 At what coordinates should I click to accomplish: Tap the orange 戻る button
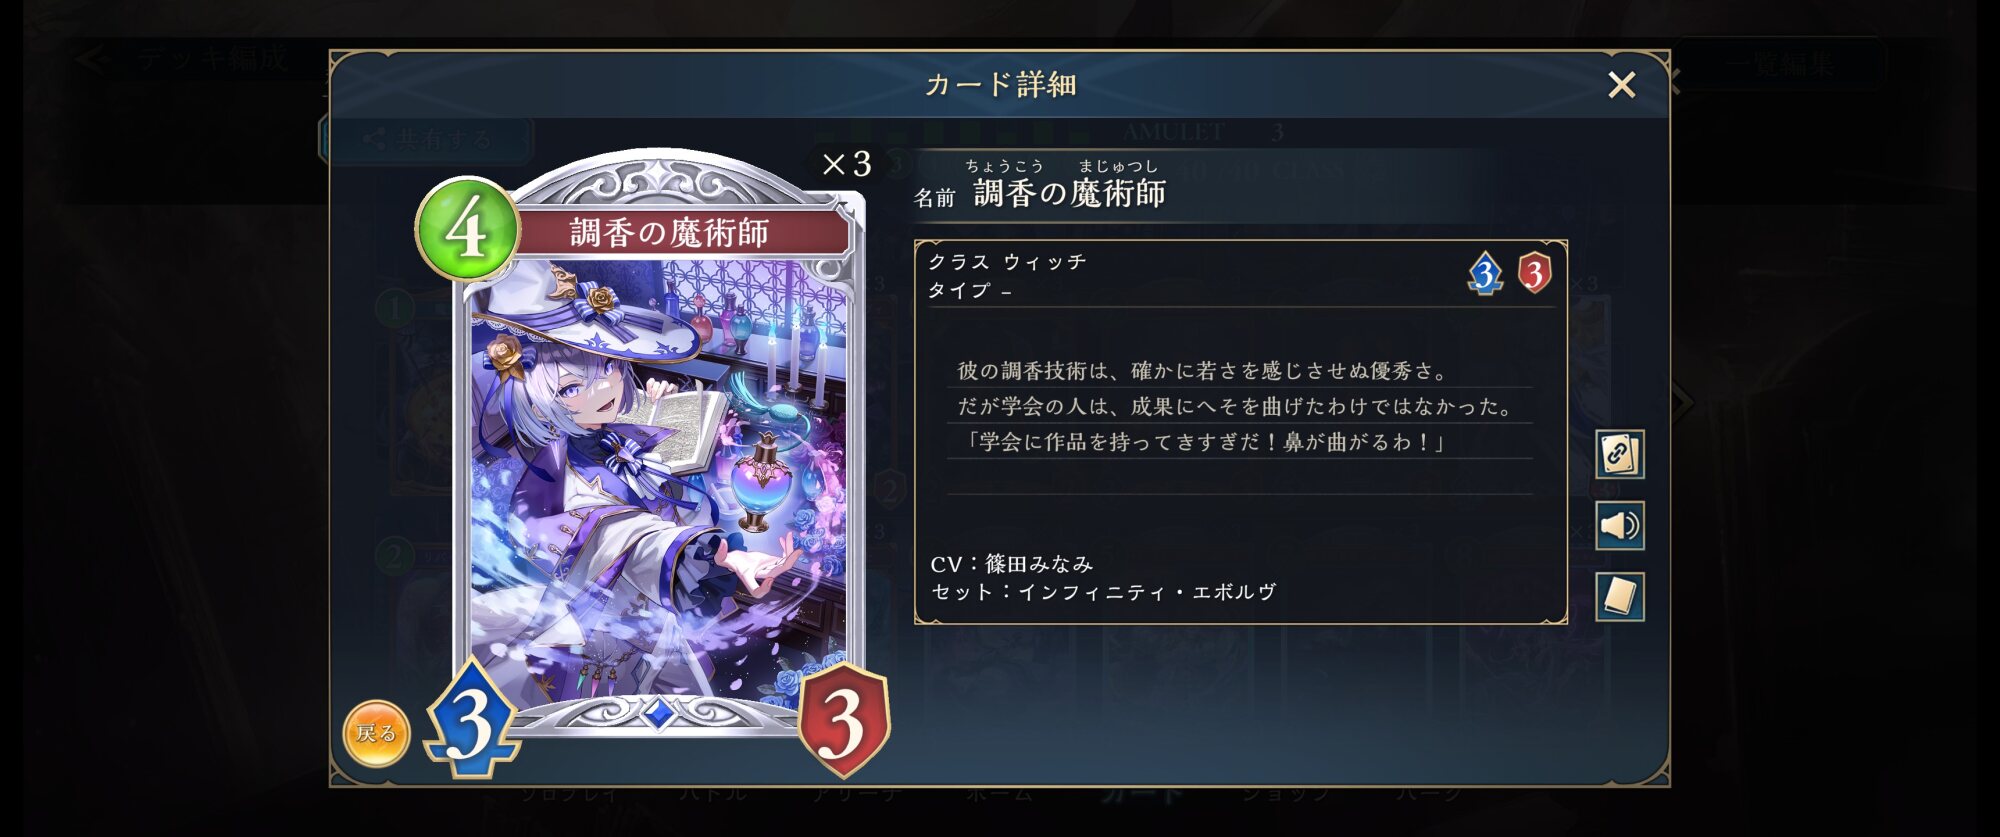click(x=376, y=733)
